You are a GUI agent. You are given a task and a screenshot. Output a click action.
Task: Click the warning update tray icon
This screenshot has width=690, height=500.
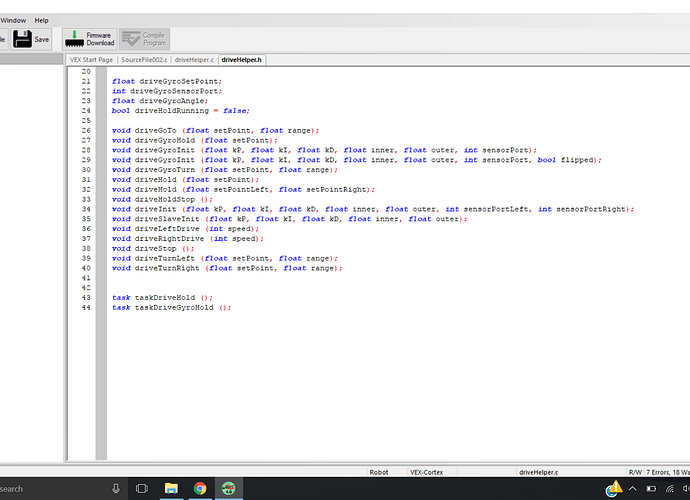click(x=613, y=489)
